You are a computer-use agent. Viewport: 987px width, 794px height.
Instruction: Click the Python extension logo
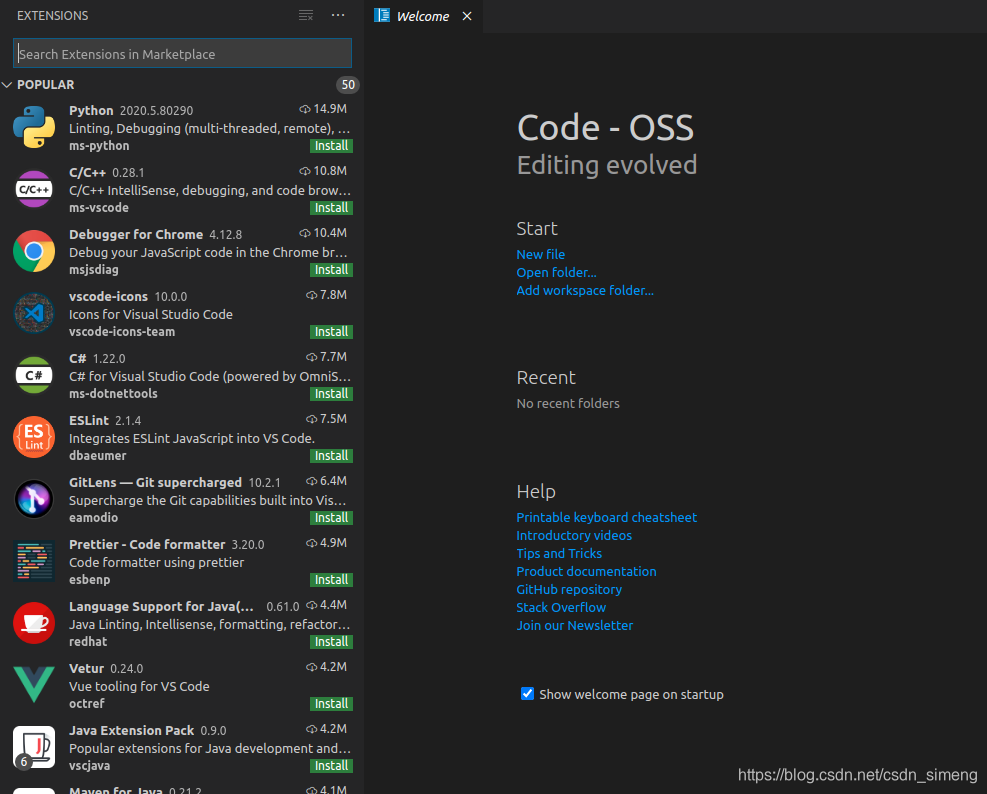pos(34,127)
